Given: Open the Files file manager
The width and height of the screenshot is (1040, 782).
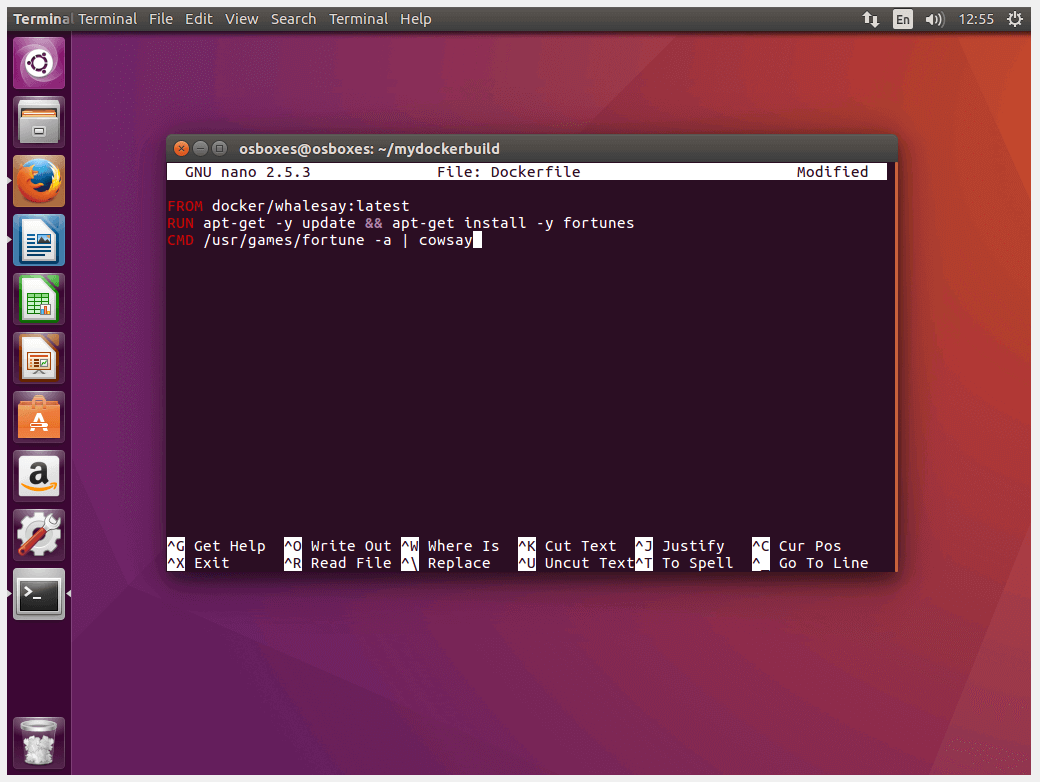Looking at the screenshot, I should point(38,121).
